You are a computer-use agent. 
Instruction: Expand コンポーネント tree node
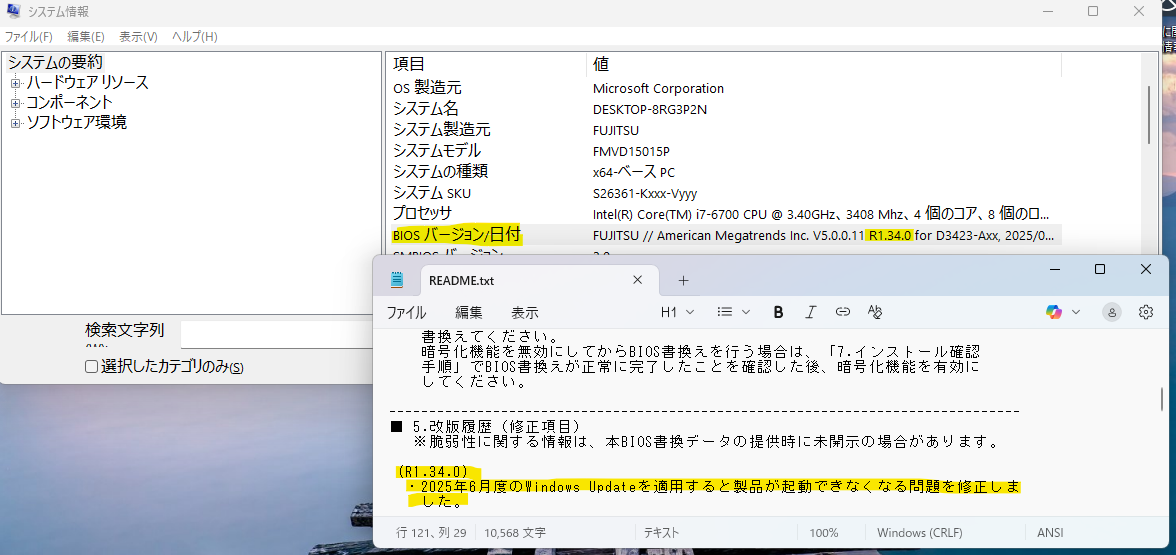click(16, 103)
